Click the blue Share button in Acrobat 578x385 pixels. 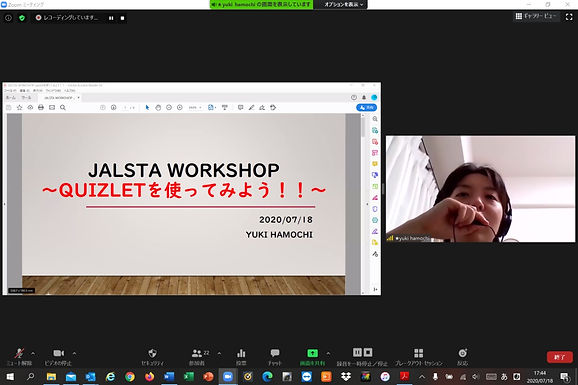tap(366, 107)
